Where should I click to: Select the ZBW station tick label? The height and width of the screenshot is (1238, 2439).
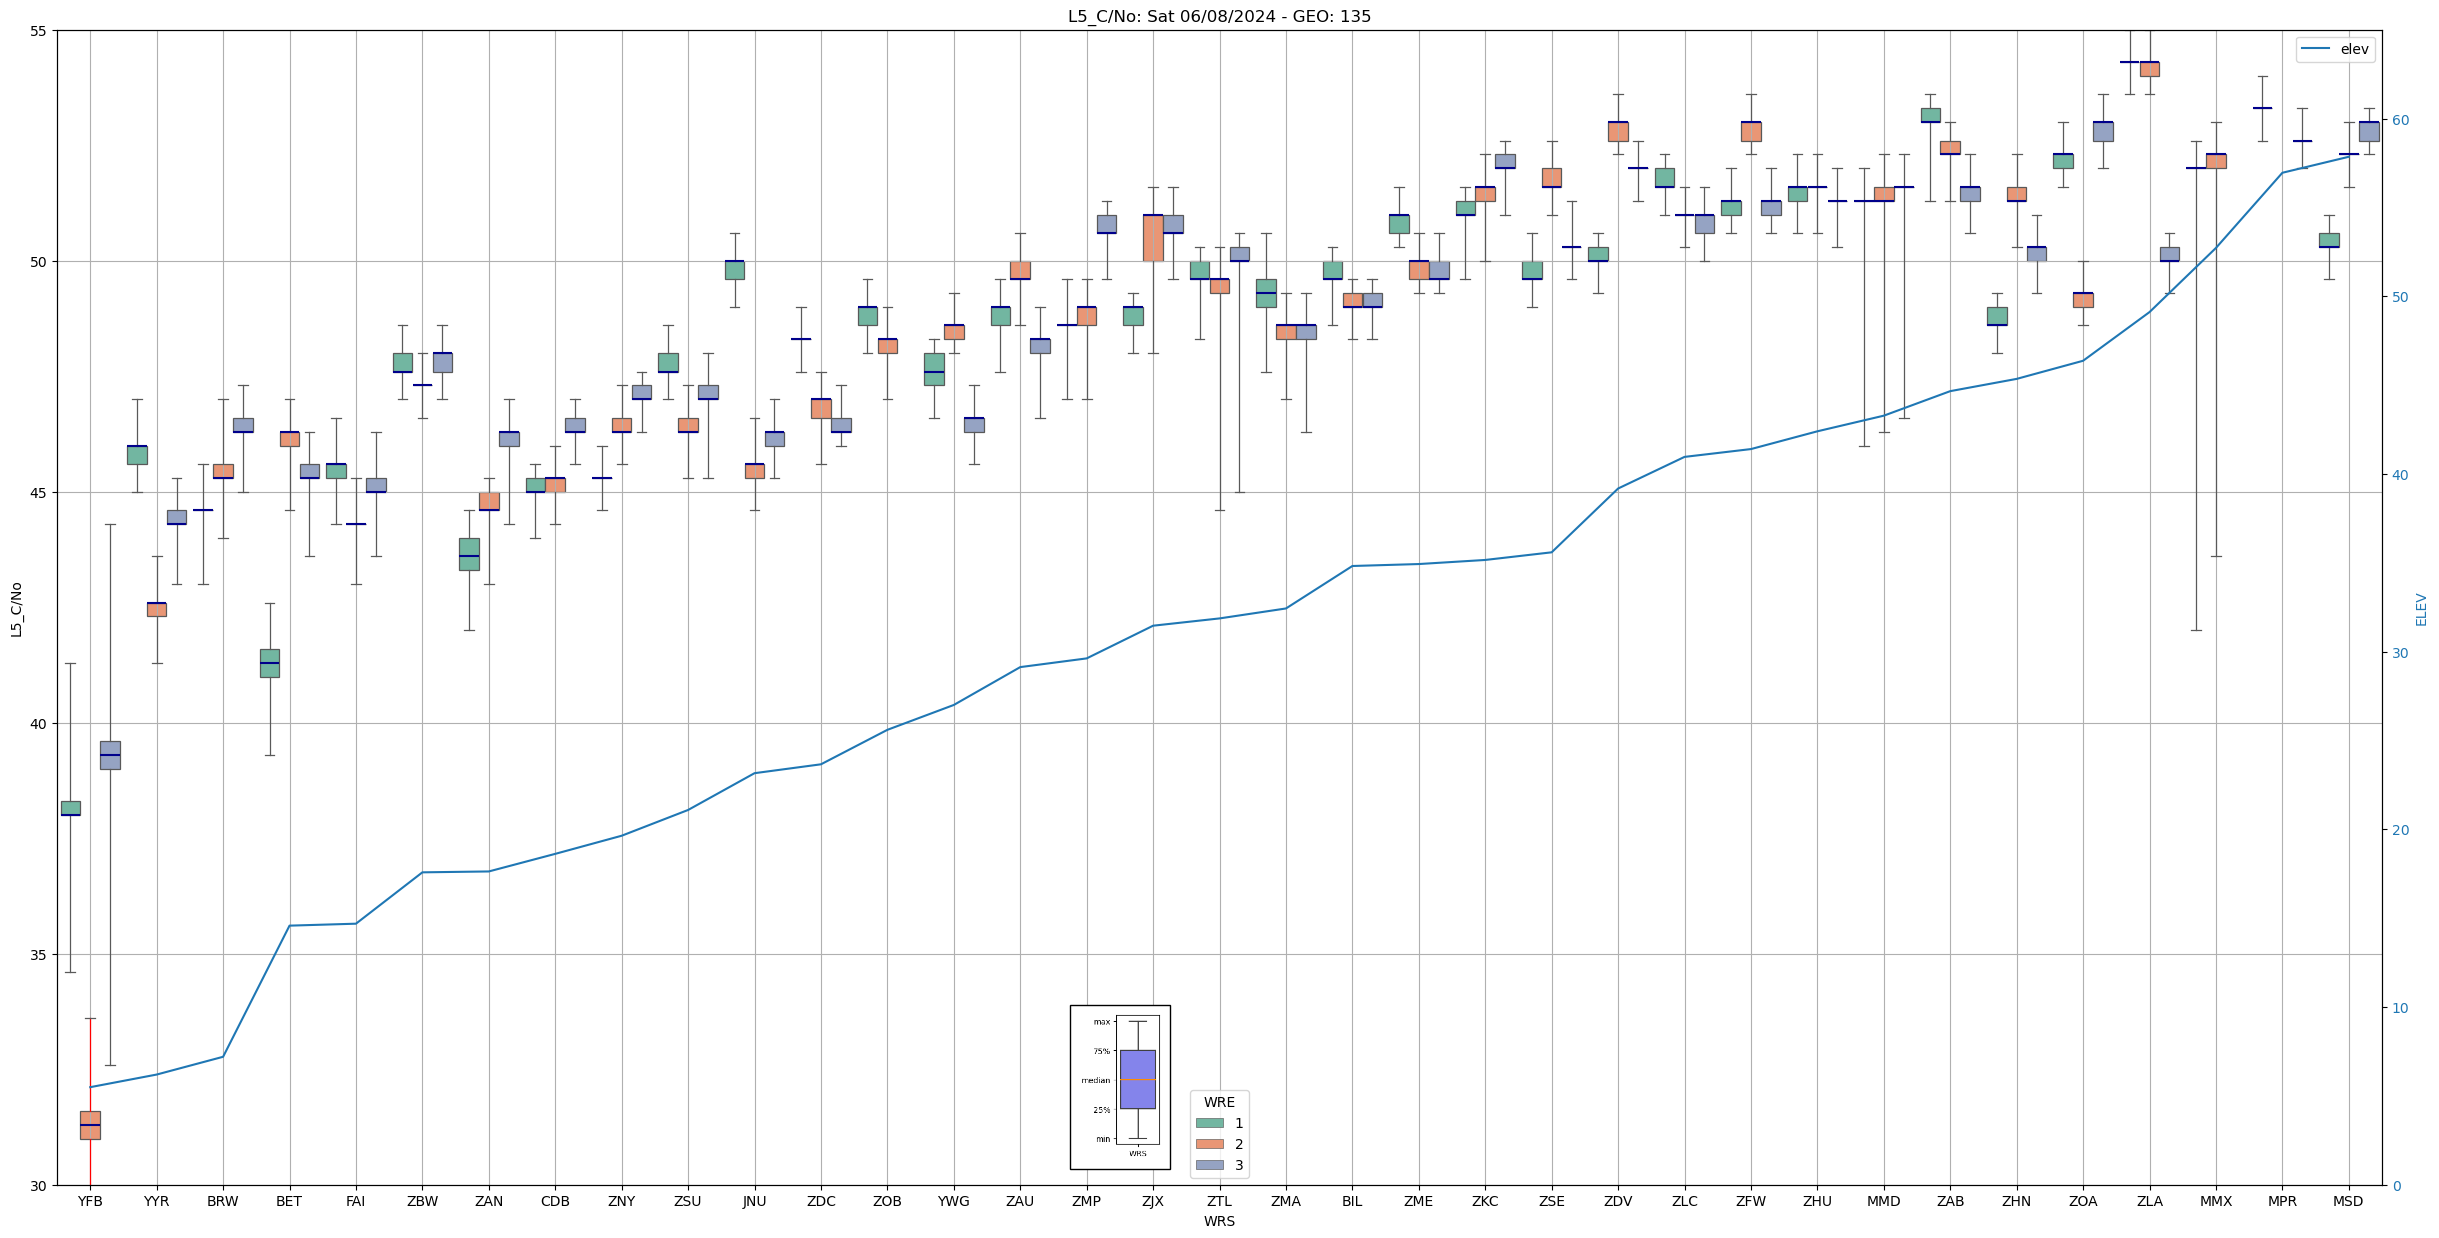[422, 1201]
